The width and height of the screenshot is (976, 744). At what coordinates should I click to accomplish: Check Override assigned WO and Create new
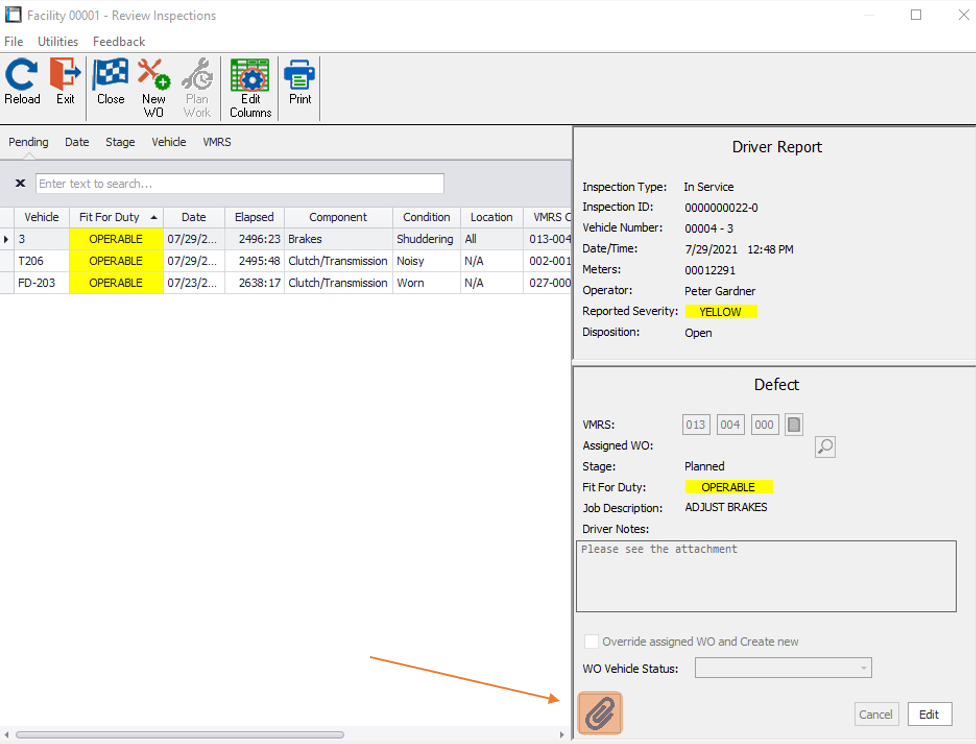pos(592,642)
